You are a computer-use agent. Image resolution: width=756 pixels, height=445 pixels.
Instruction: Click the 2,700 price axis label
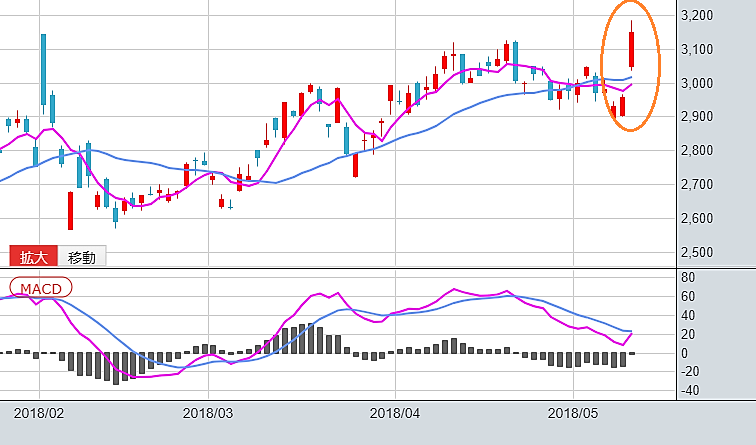[x=697, y=184]
